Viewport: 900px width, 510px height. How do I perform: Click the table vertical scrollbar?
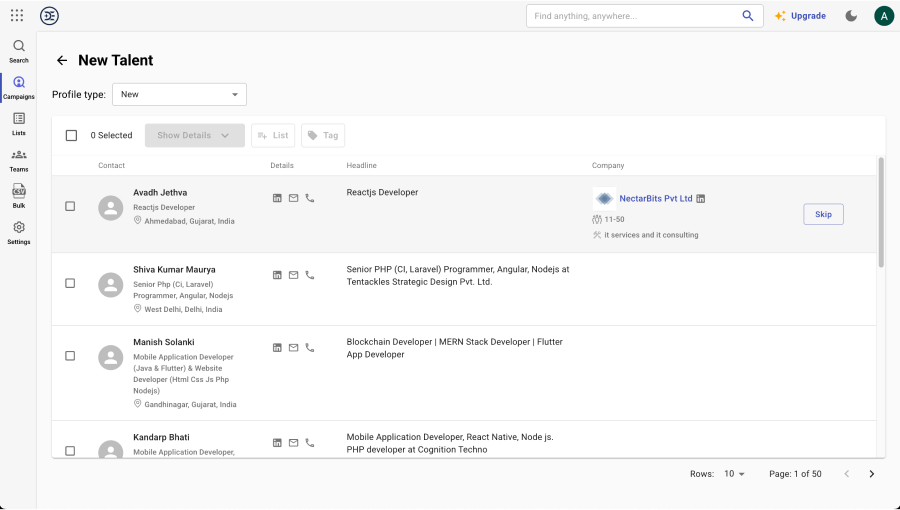click(x=881, y=212)
